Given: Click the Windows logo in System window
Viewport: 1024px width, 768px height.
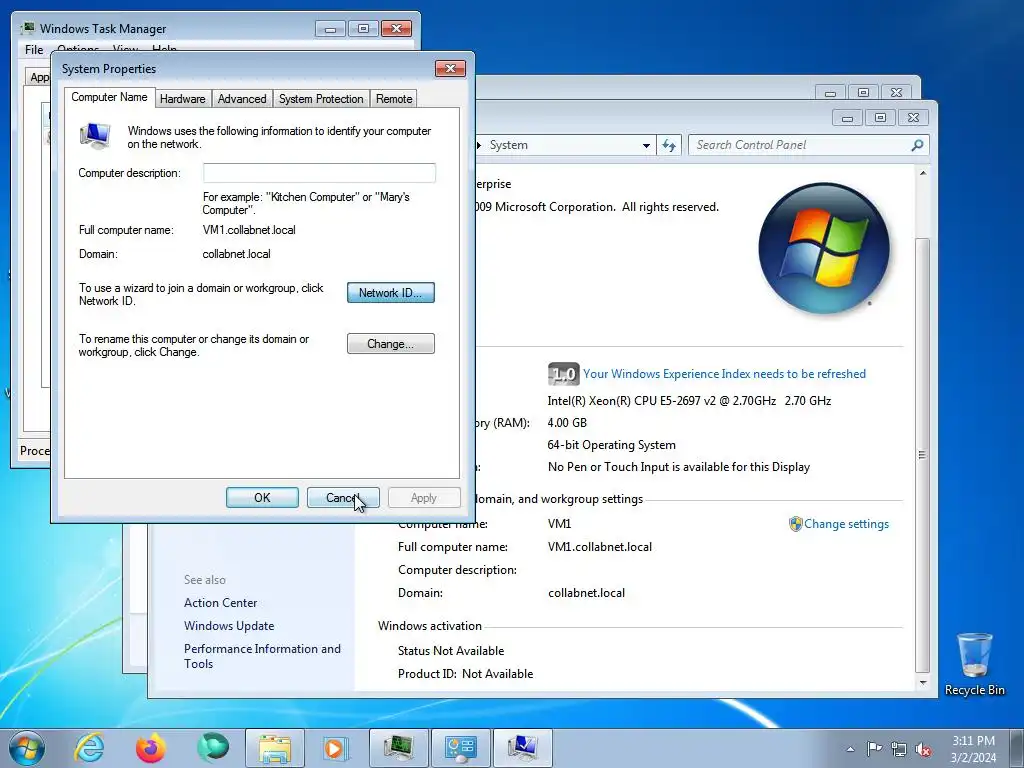Looking at the screenshot, I should click(x=824, y=248).
